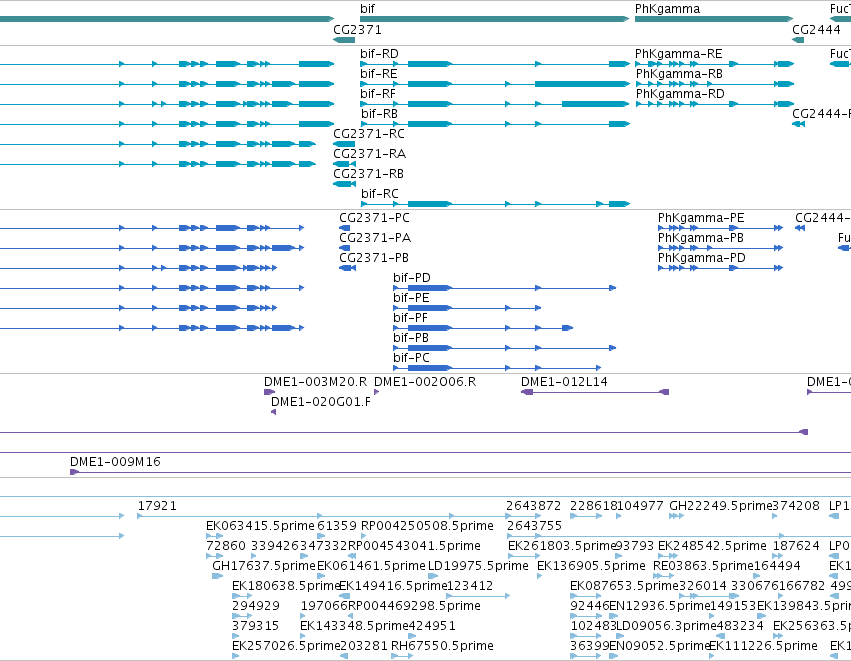Image resolution: width=851 pixels, height=661 pixels.
Task: Select the bif-PE protein label
Action: coord(411,298)
